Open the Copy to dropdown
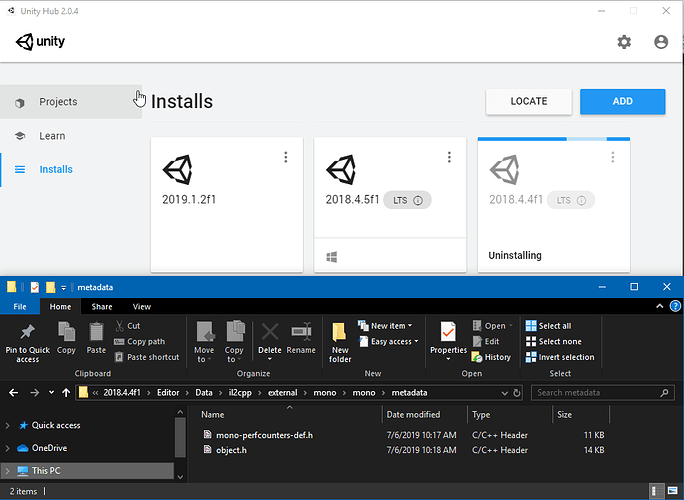The image size is (684, 500). [x=234, y=342]
